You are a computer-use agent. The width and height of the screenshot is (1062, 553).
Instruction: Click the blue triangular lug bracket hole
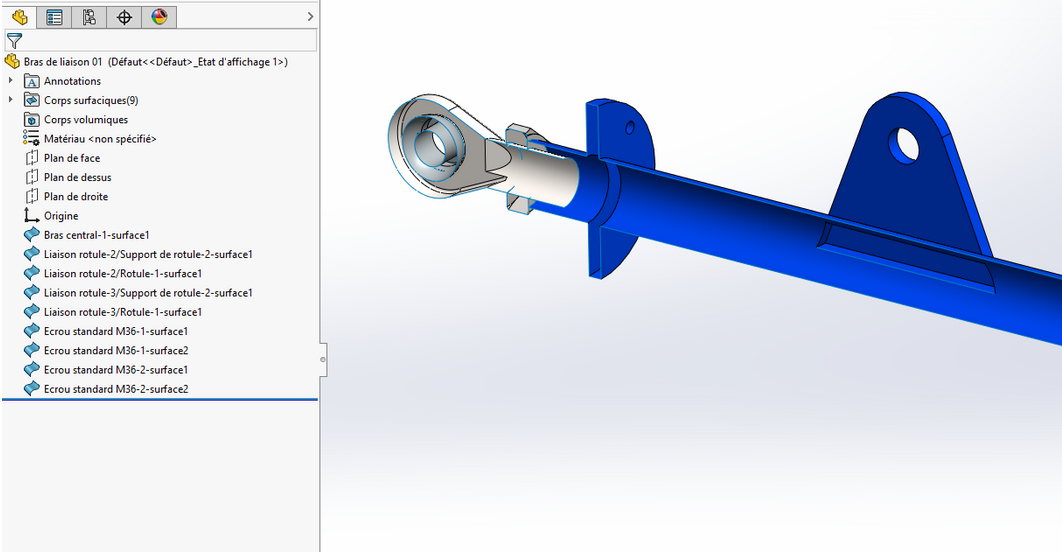pyautogui.click(x=904, y=145)
